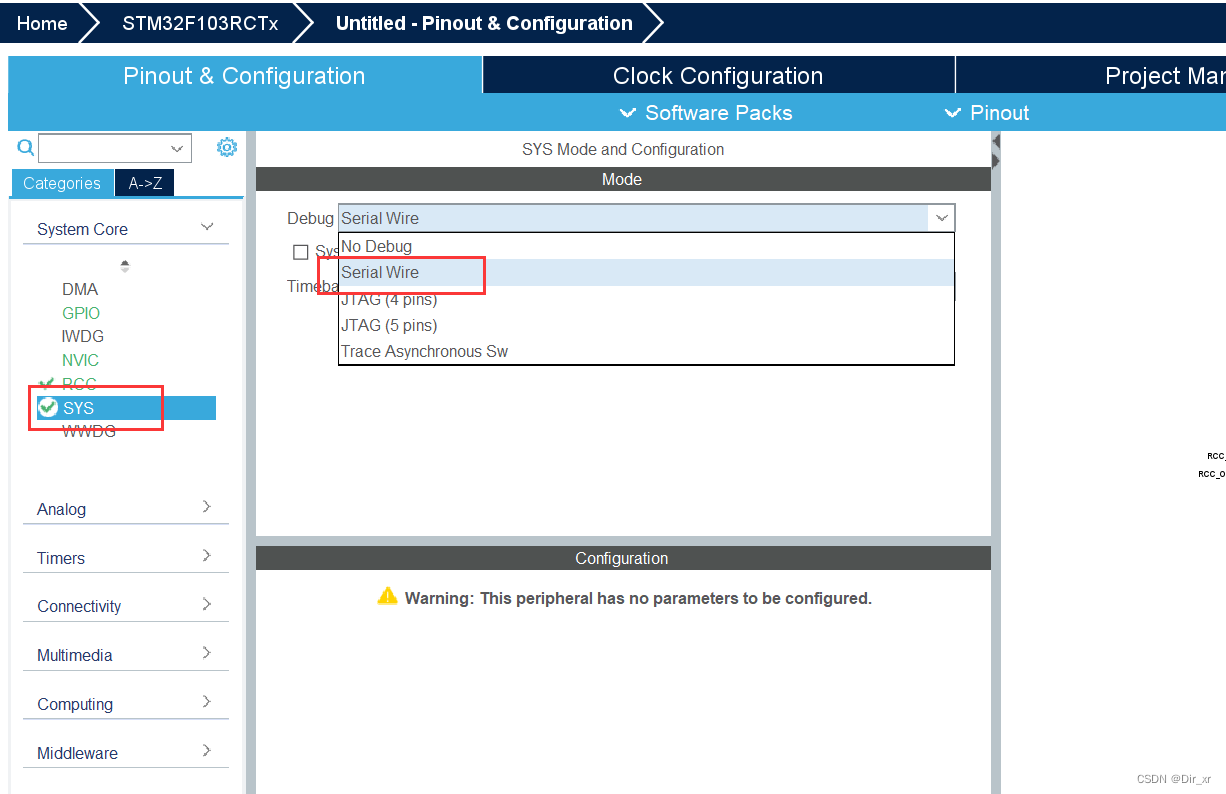This screenshot has width=1226, height=794.
Task: Choose JTAG (5 pins) option
Action: pyautogui.click(x=646, y=325)
